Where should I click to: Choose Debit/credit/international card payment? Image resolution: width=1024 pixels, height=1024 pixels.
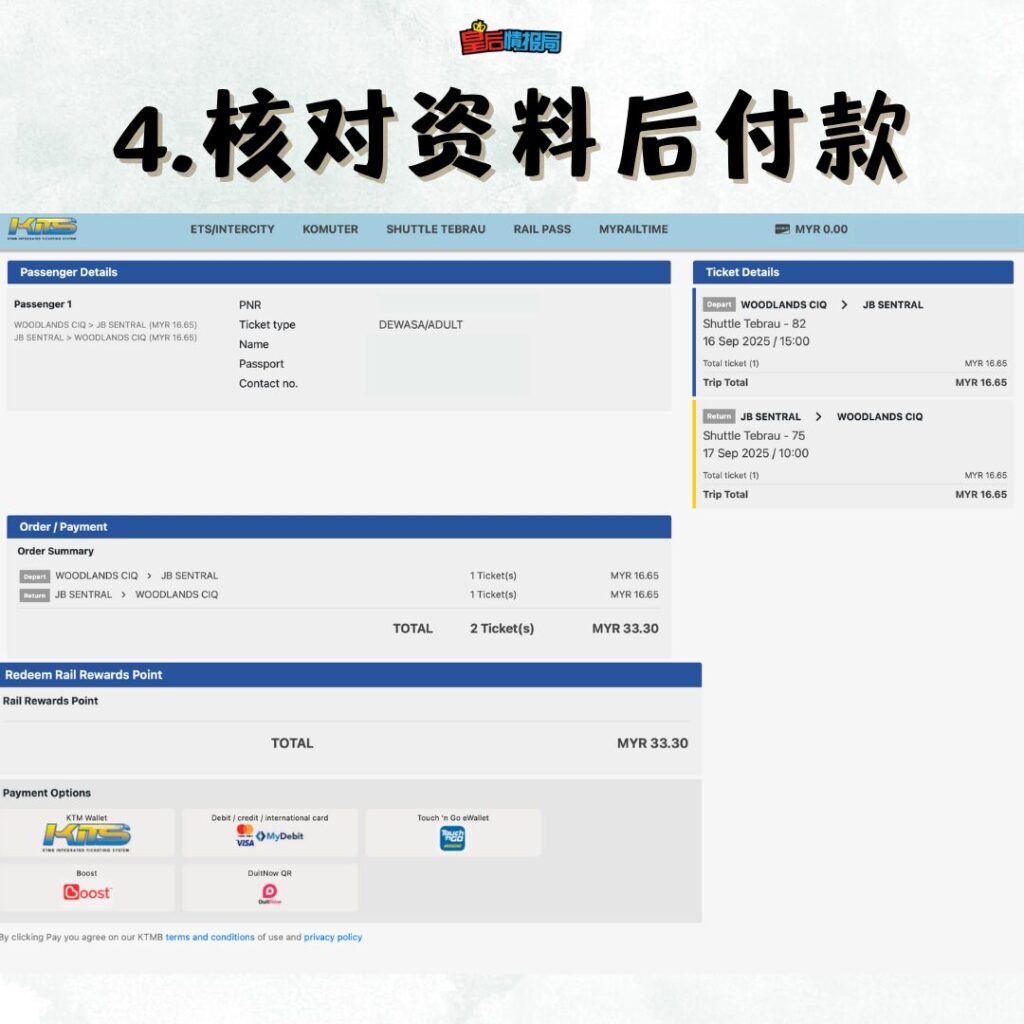pyautogui.click(x=269, y=833)
